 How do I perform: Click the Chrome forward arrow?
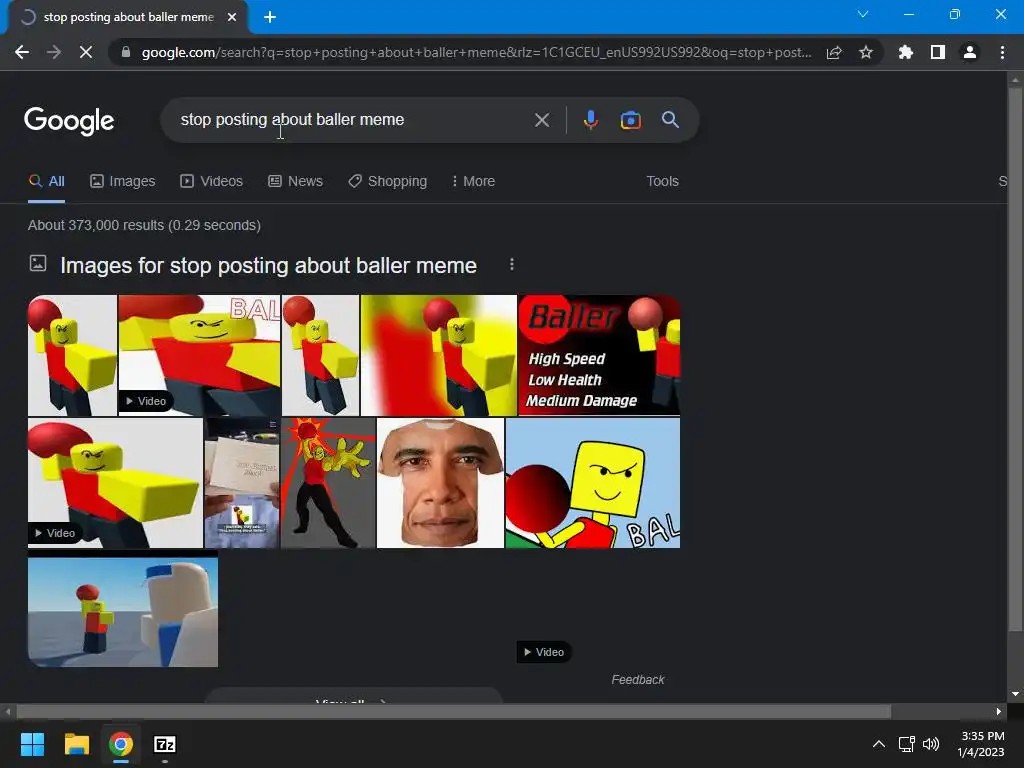(x=54, y=52)
